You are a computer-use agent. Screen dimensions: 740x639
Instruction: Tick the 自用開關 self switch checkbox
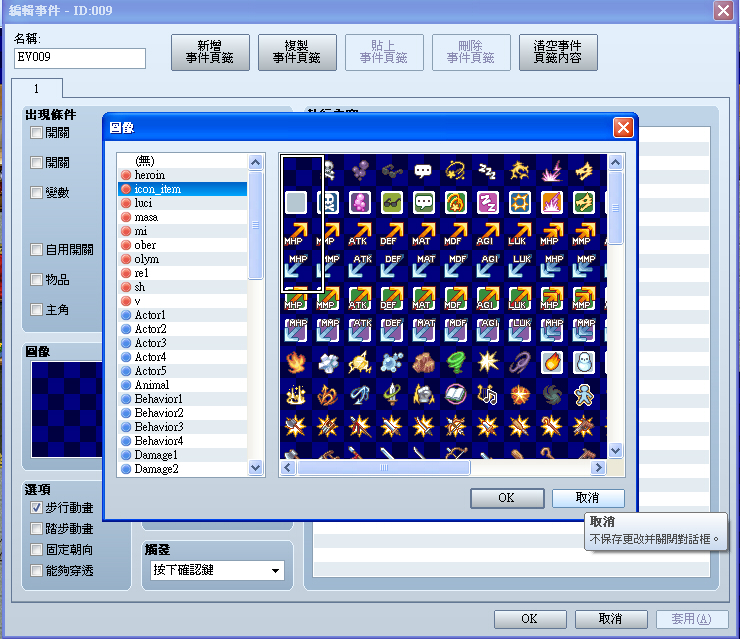coord(36,250)
